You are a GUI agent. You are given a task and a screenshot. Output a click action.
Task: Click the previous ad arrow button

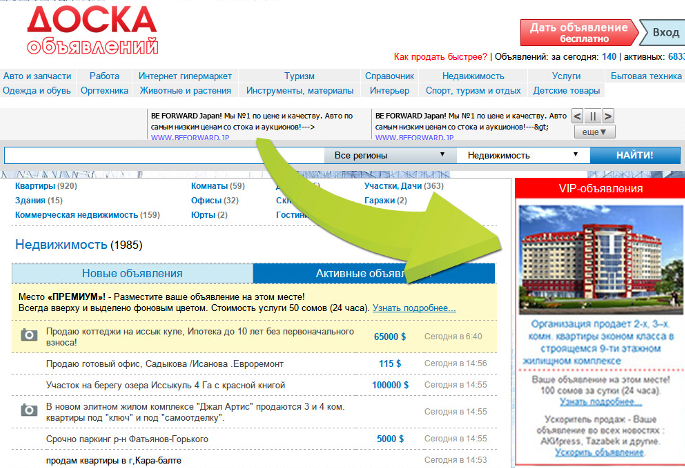tap(578, 116)
